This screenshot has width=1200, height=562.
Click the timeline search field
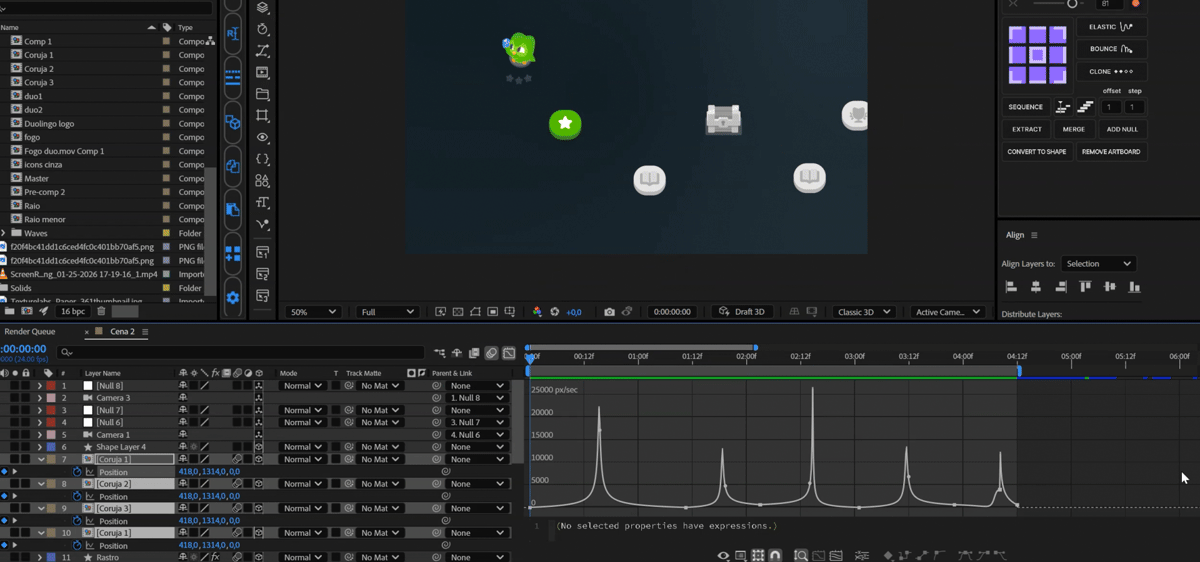pos(242,352)
